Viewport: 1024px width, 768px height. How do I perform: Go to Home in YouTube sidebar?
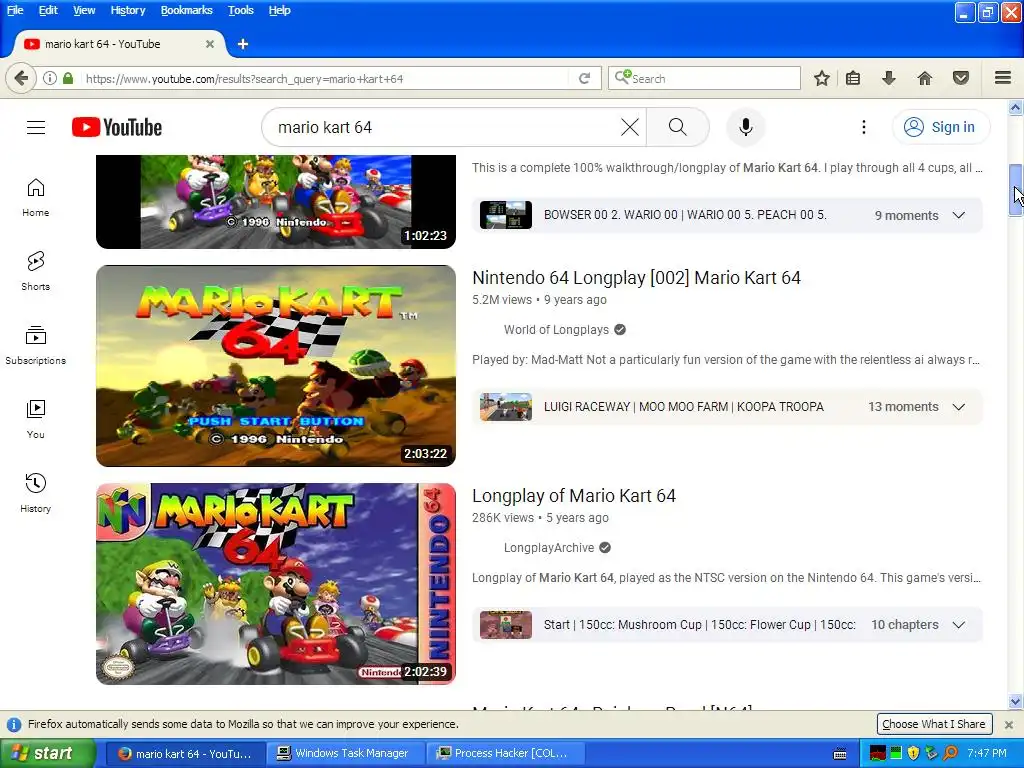coord(35,198)
